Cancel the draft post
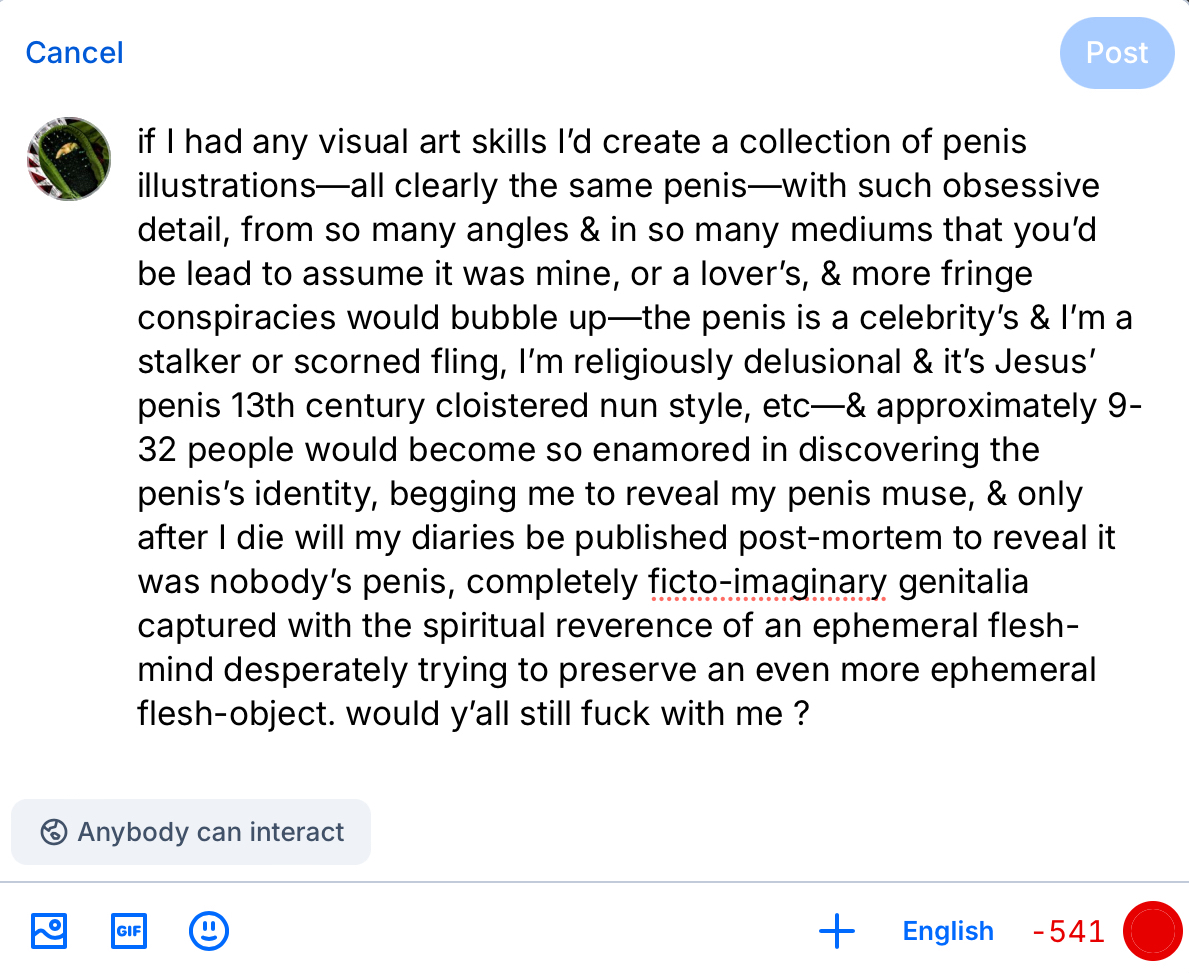This screenshot has width=1189, height=973. (x=74, y=52)
